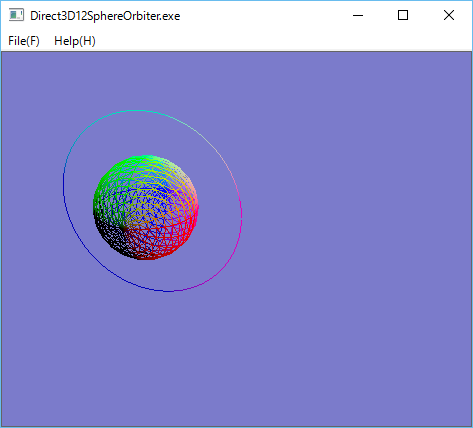473x428 pixels.
Task: Open the Help(H) menu
Action: (x=75, y=41)
